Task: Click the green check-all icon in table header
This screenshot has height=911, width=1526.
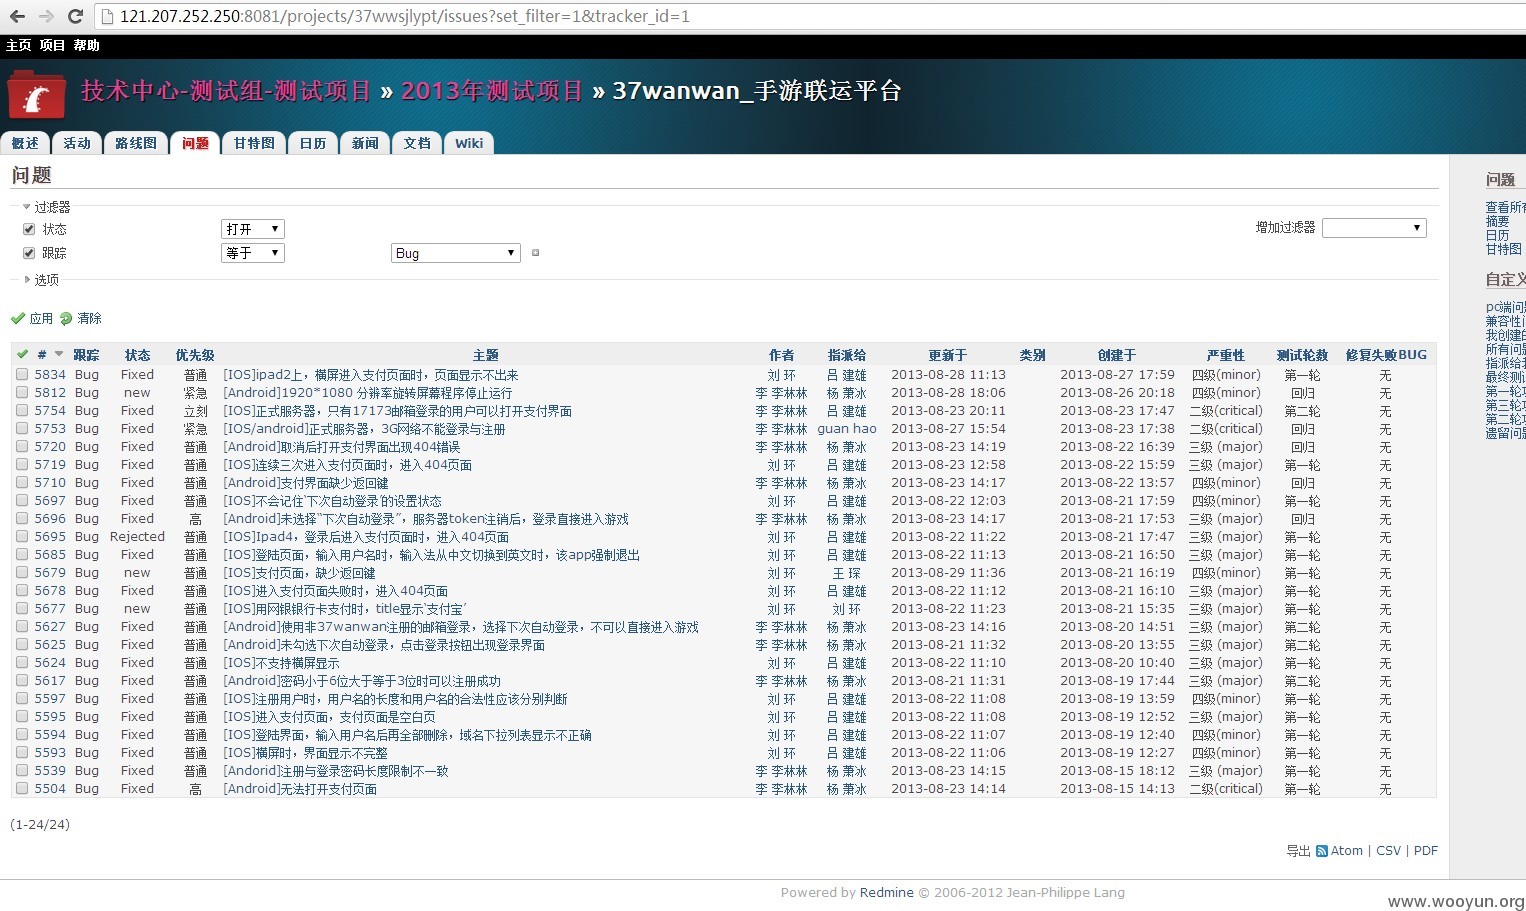Action: pos(22,354)
